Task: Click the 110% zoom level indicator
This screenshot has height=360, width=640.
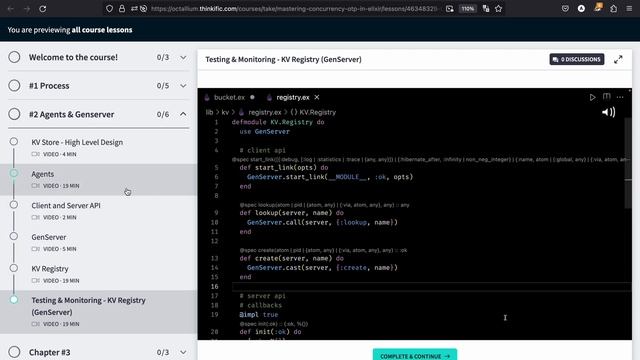Action: tap(468, 9)
